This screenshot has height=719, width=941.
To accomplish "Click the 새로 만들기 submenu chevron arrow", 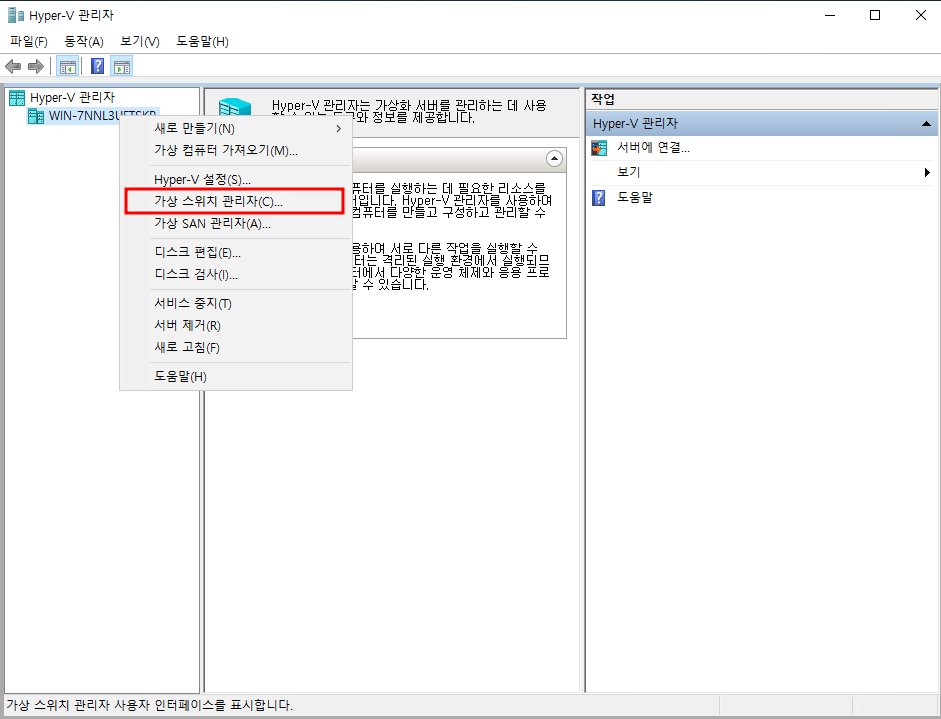I will tap(338, 128).
